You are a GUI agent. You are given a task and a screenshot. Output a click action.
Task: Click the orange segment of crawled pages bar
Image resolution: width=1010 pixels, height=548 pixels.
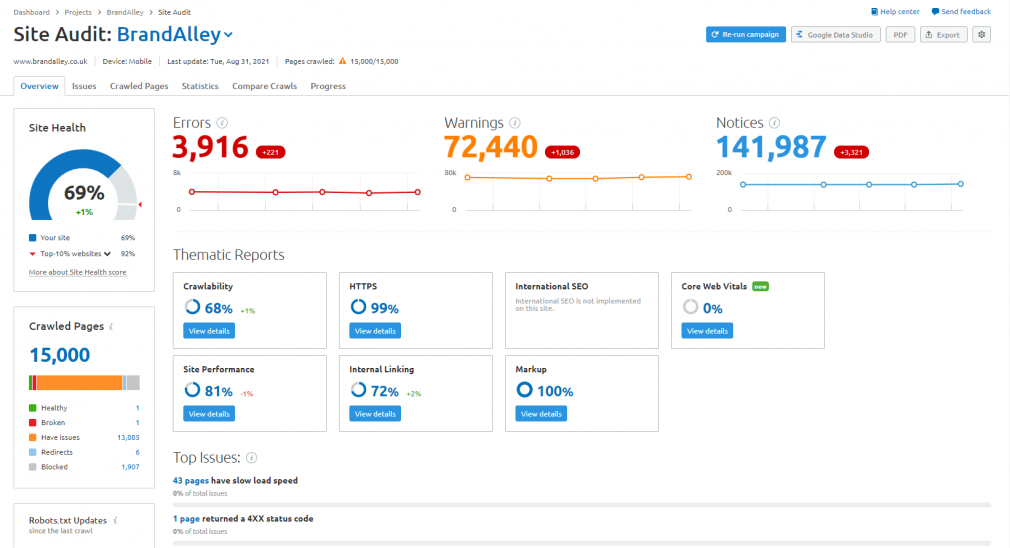(x=79, y=383)
